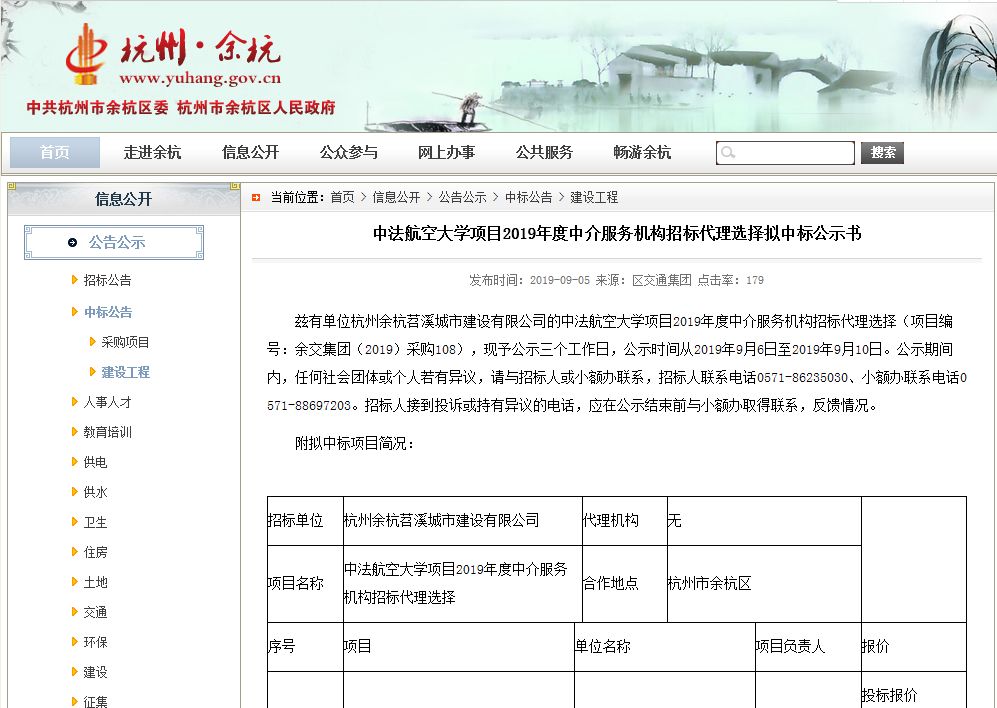Viewport: 997px width, 708px height.
Task: Click header text 中共杭州市余杭区委 杭州市余杭区人民政府
Action: [x=181, y=108]
